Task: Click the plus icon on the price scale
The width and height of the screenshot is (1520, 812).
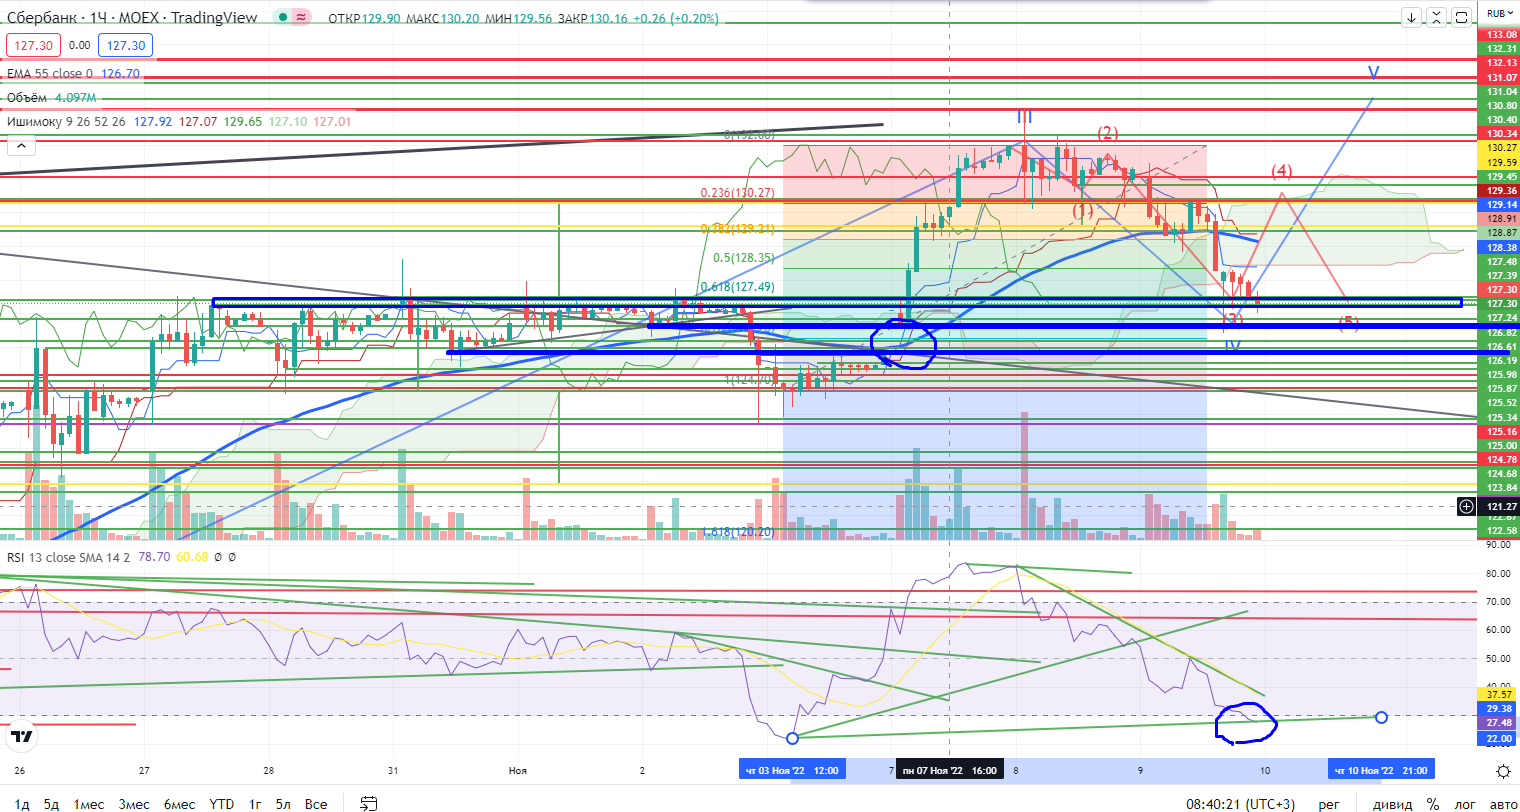Action: coord(1466,506)
